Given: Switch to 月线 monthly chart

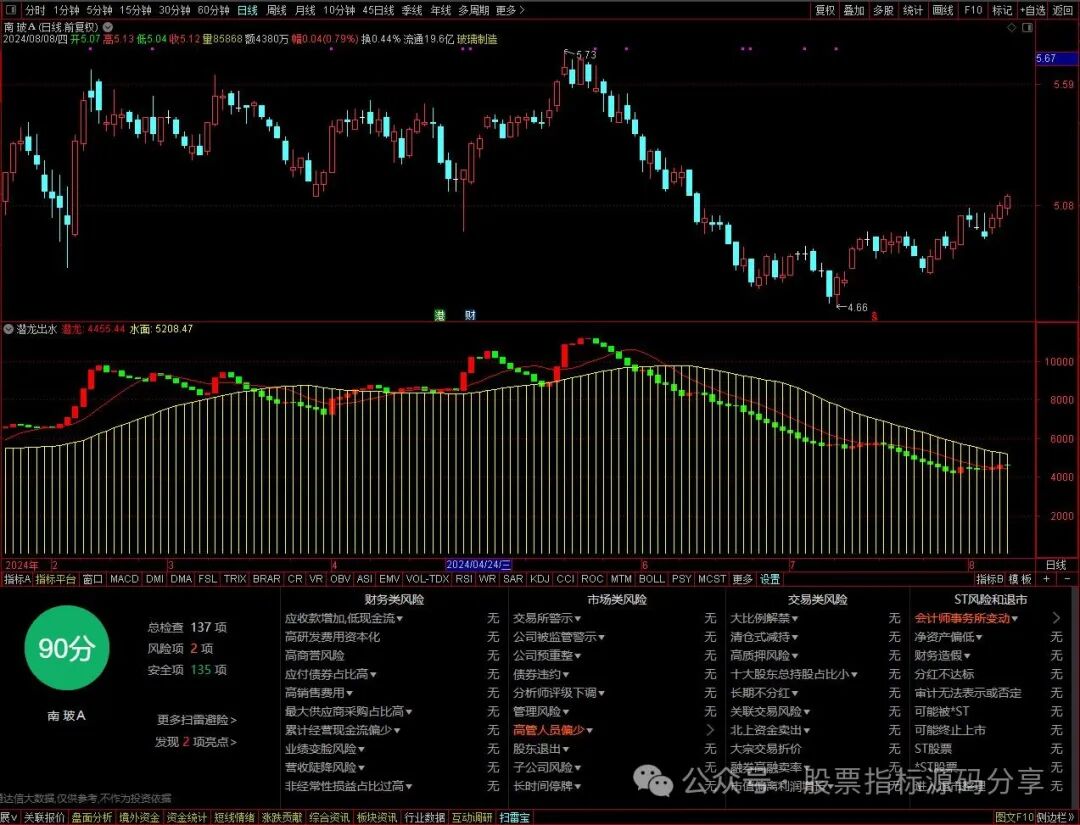Looking at the screenshot, I should [305, 10].
